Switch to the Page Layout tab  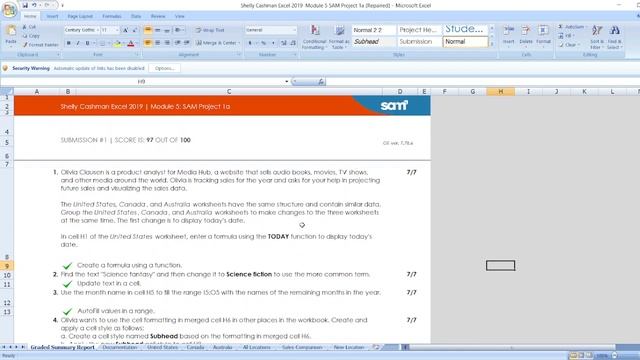click(80, 16)
